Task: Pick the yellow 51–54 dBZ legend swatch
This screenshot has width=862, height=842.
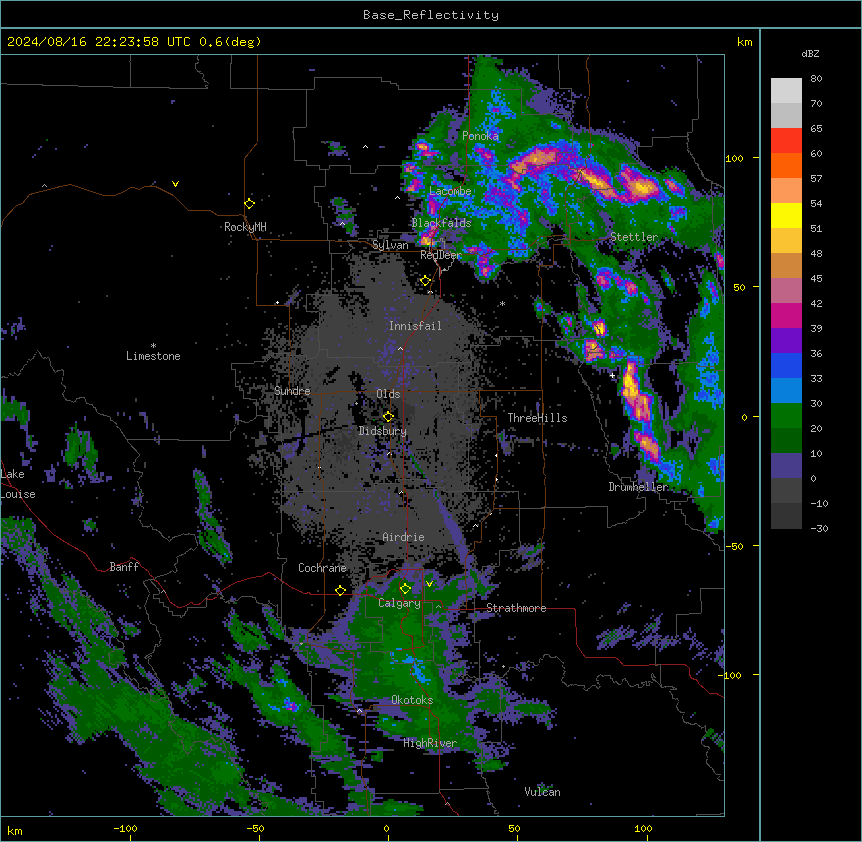Action: click(786, 215)
